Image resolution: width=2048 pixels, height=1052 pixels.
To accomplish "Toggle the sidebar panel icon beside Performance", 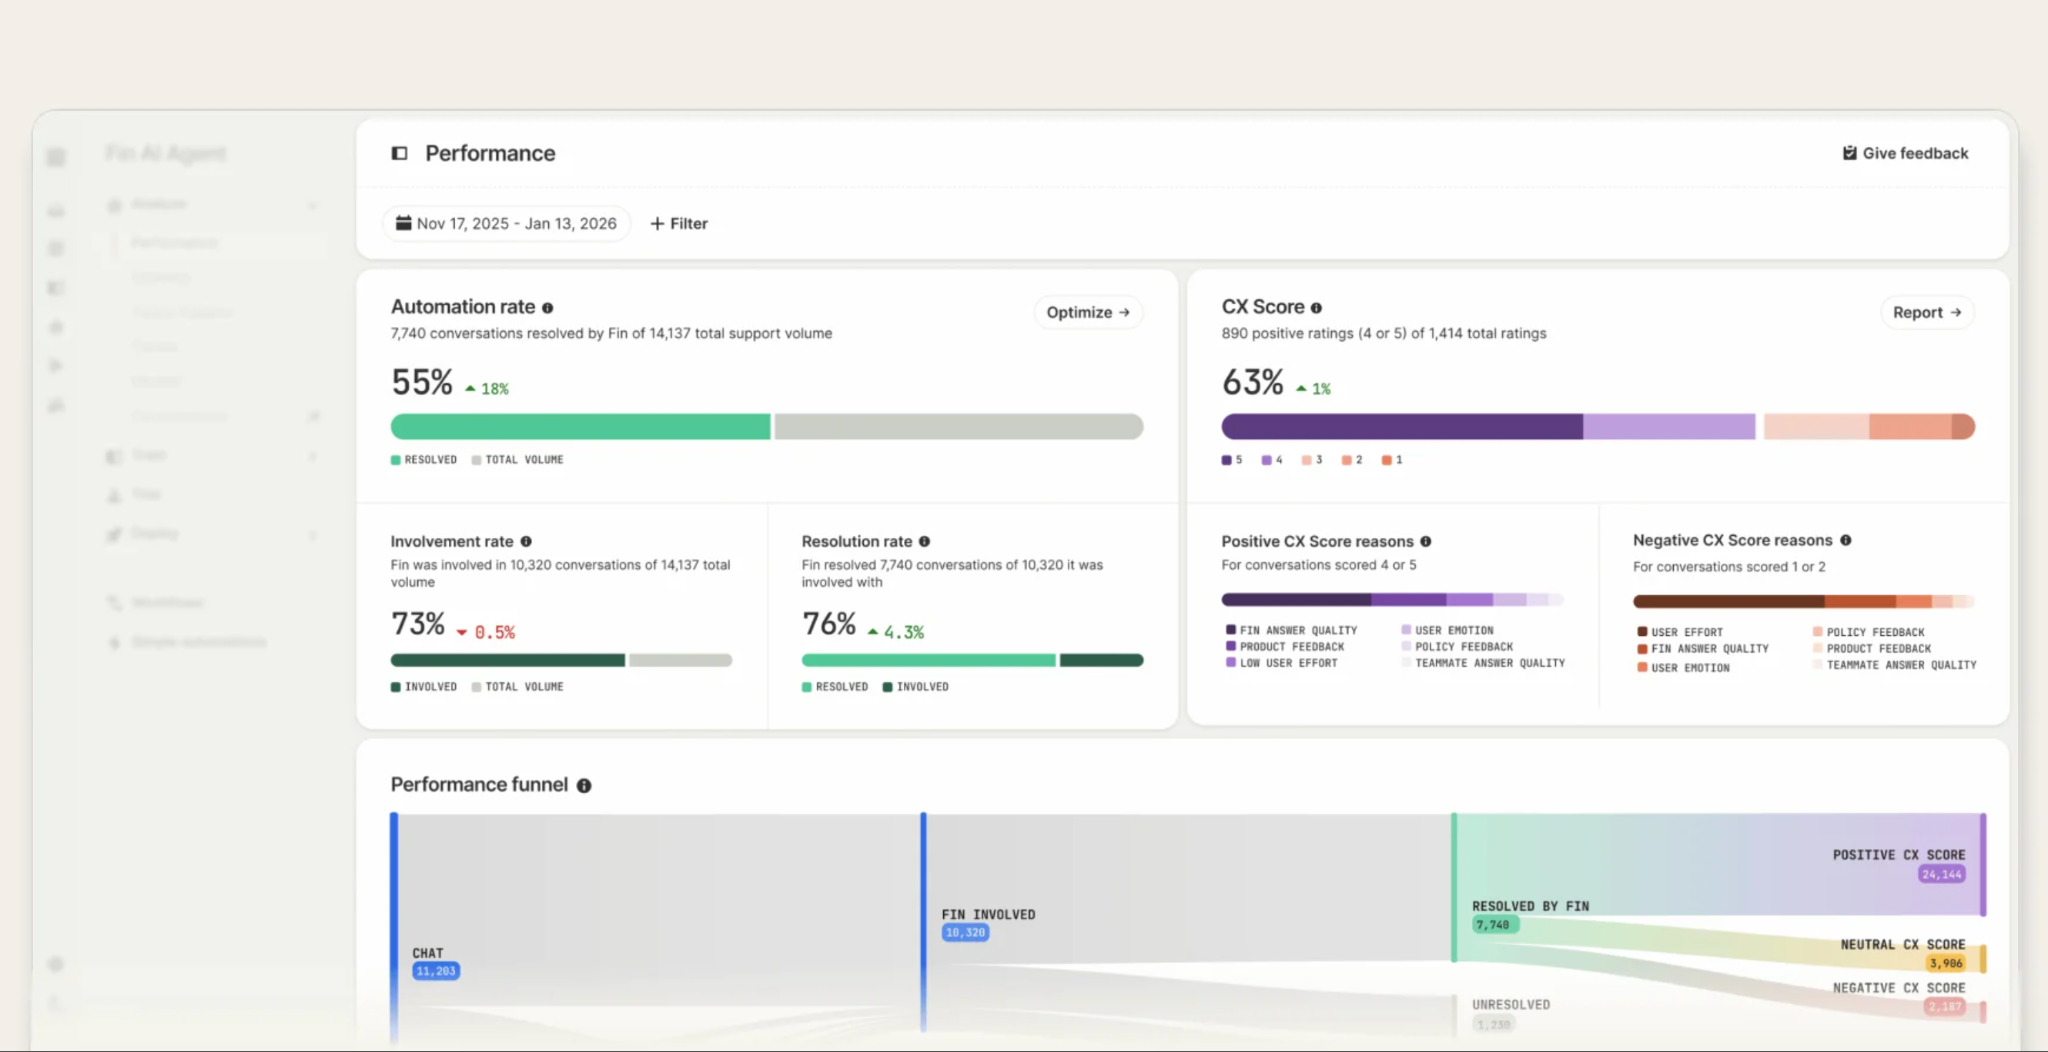I will pyautogui.click(x=399, y=153).
